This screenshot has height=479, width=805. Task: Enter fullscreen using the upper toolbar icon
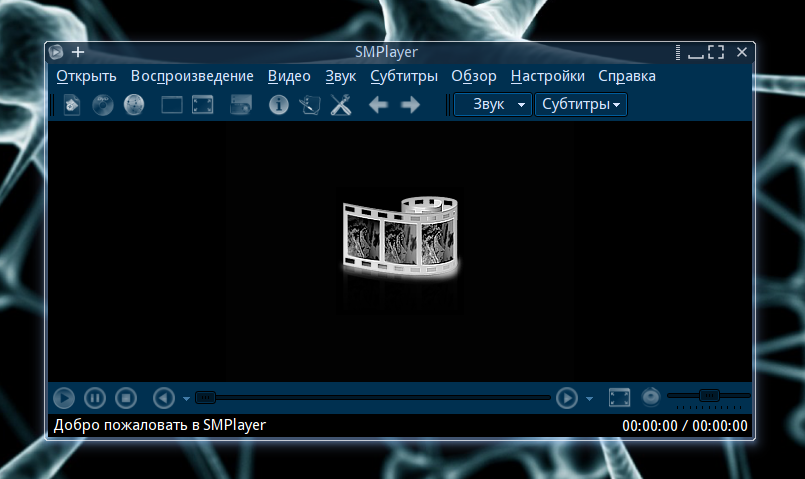pos(203,105)
